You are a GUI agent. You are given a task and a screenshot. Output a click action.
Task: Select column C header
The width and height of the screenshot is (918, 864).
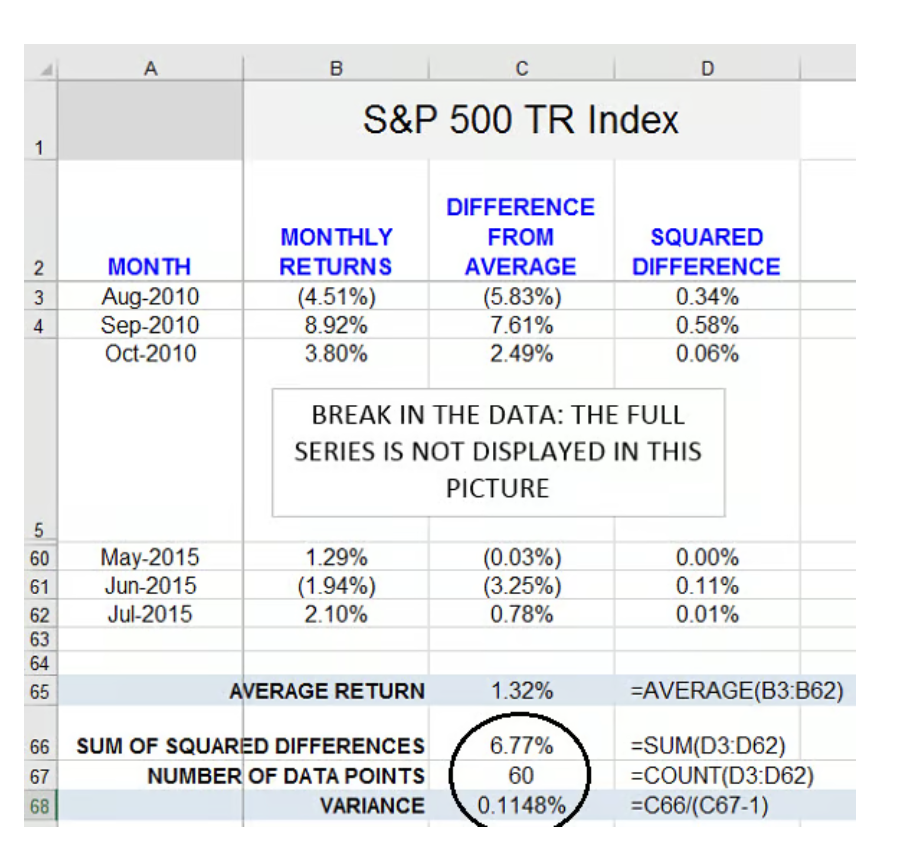point(521,67)
